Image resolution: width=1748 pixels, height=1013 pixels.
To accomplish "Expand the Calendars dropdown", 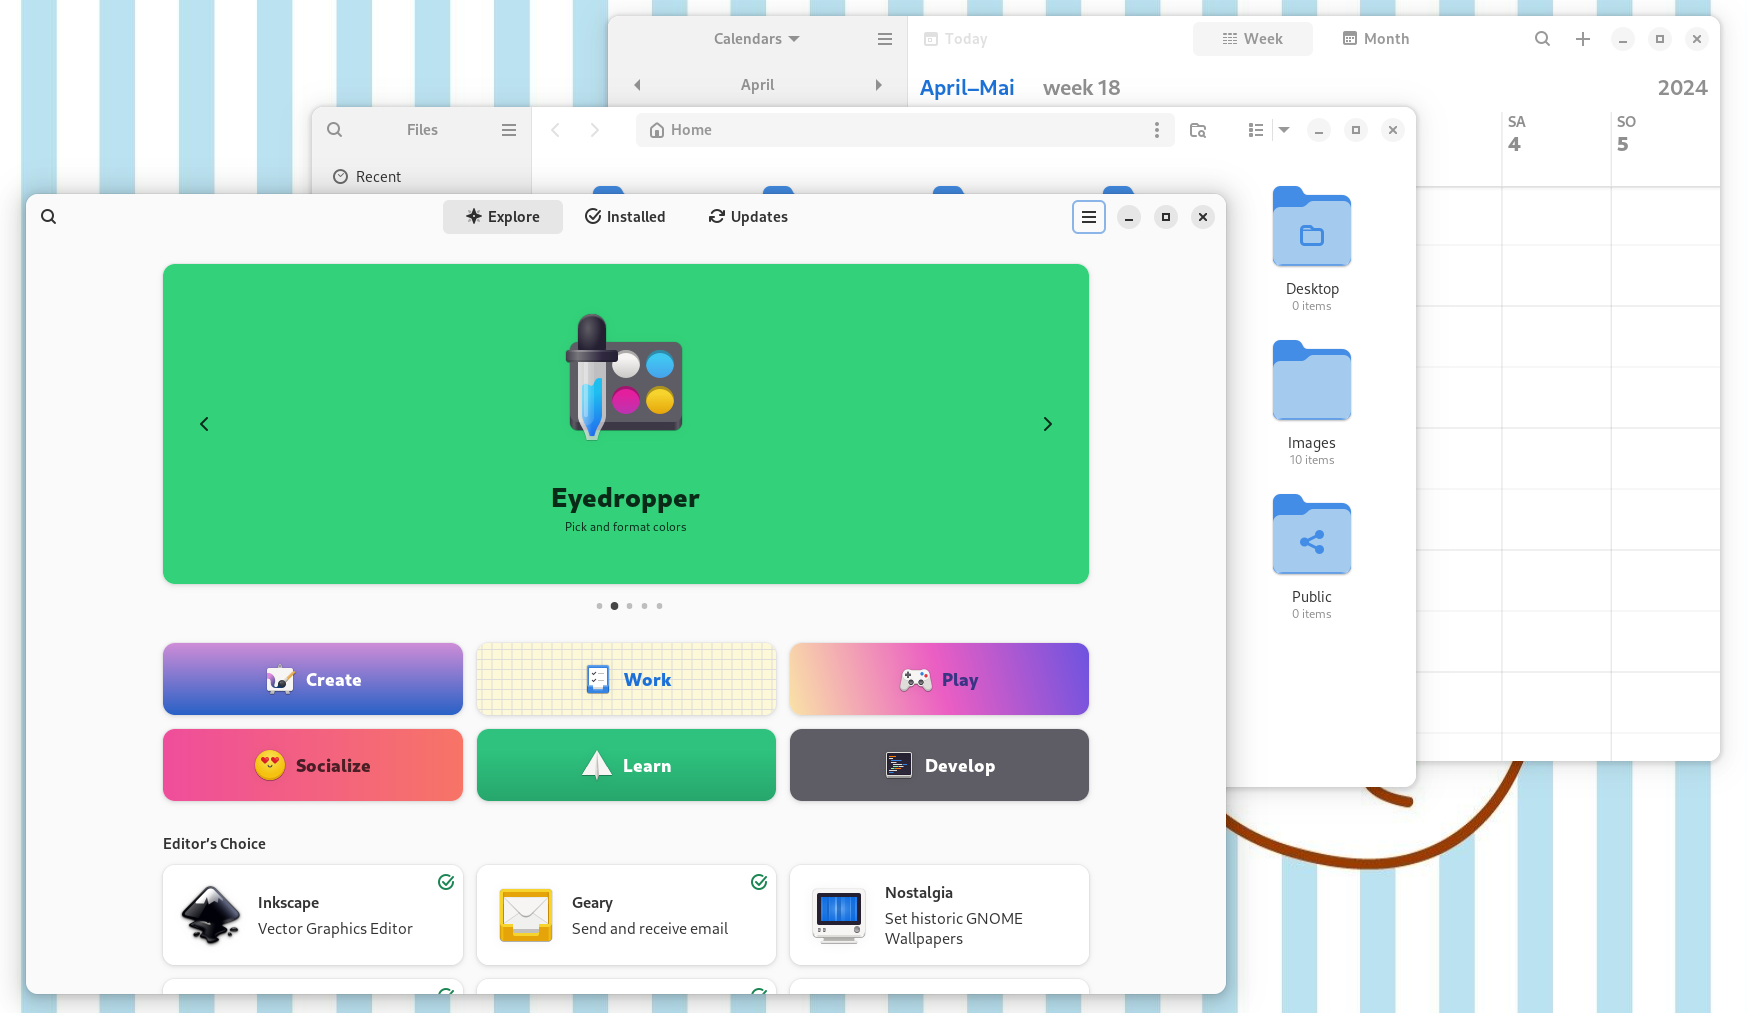I will coord(756,39).
